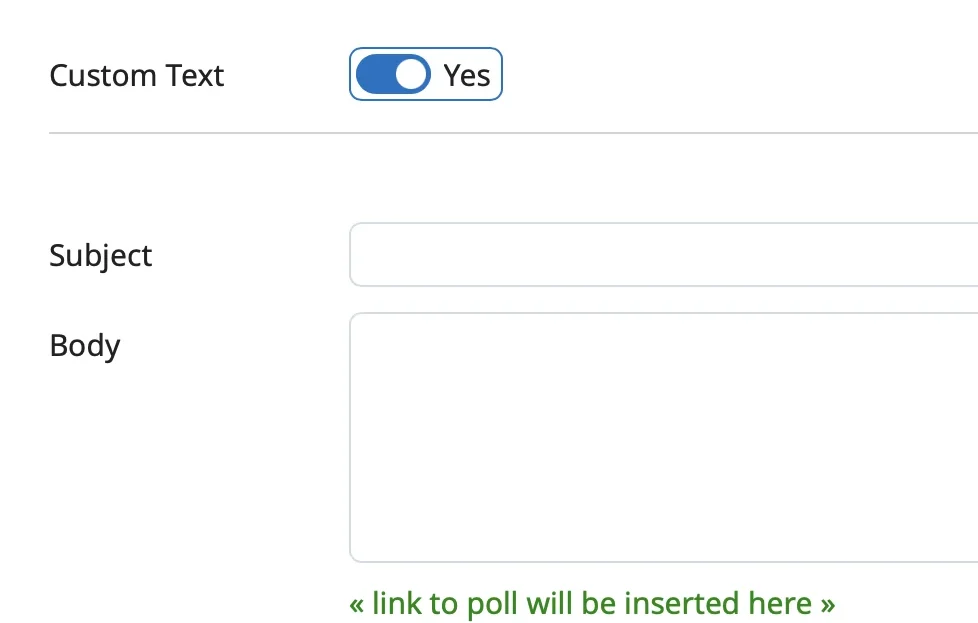This screenshot has width=978, height=623.
Task: Click the blue track of the Custom Text switch
Action: [375, 75]
